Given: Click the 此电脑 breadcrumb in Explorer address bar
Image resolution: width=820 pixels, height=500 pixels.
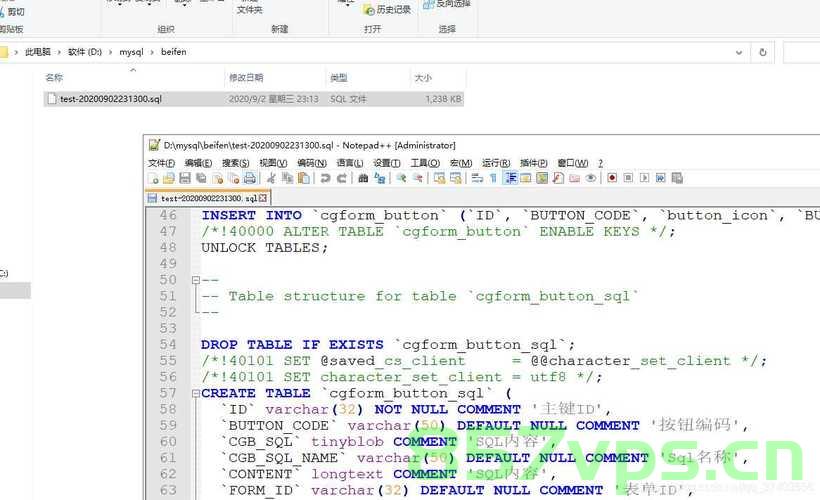Looking at the screenshot, I should [38, 52].
